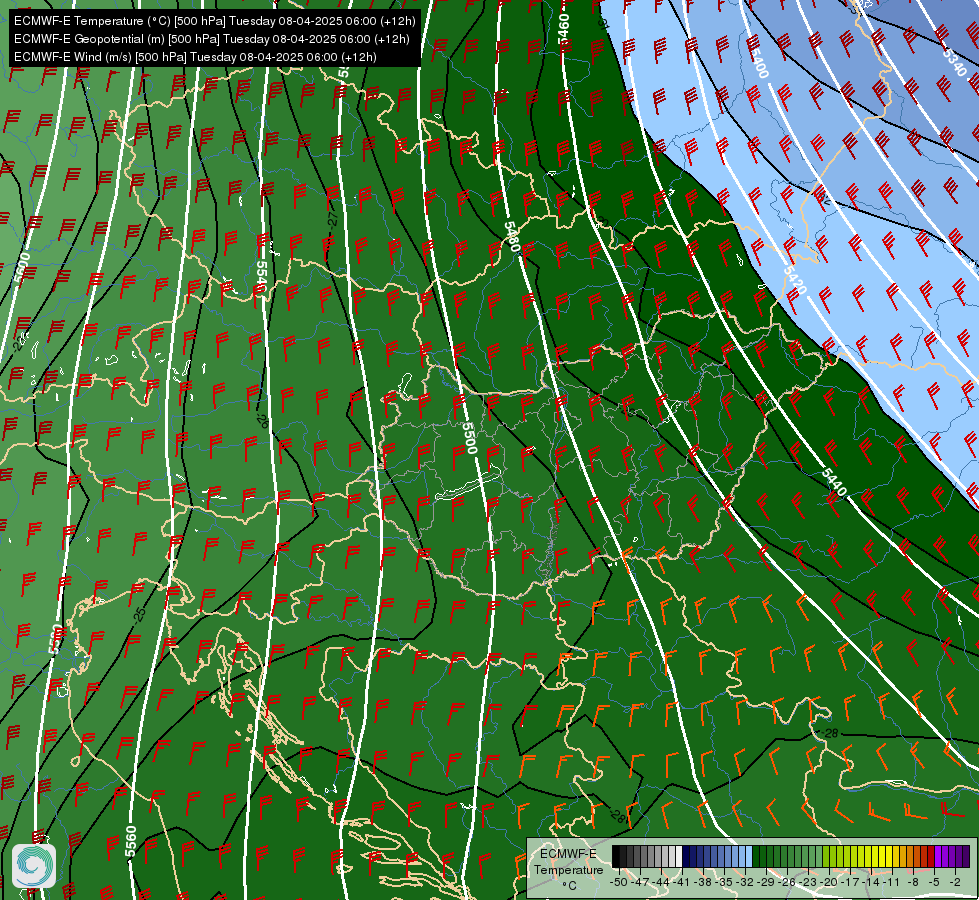
Task: Click the 5480 geopotential contour label
Action: 511,237
